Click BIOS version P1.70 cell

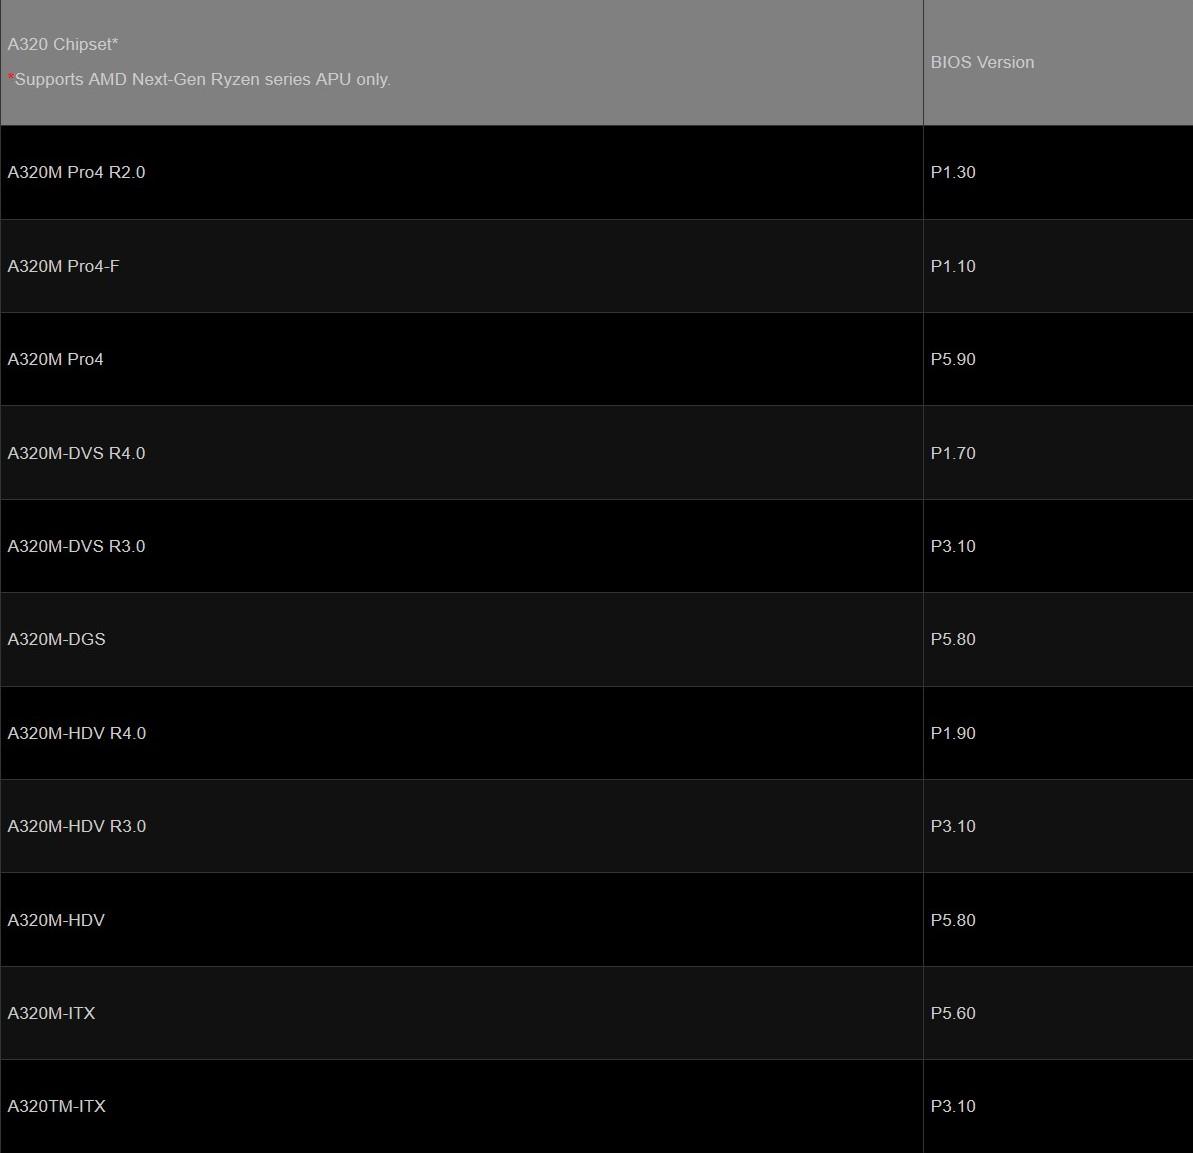click(x=953, y=453)
